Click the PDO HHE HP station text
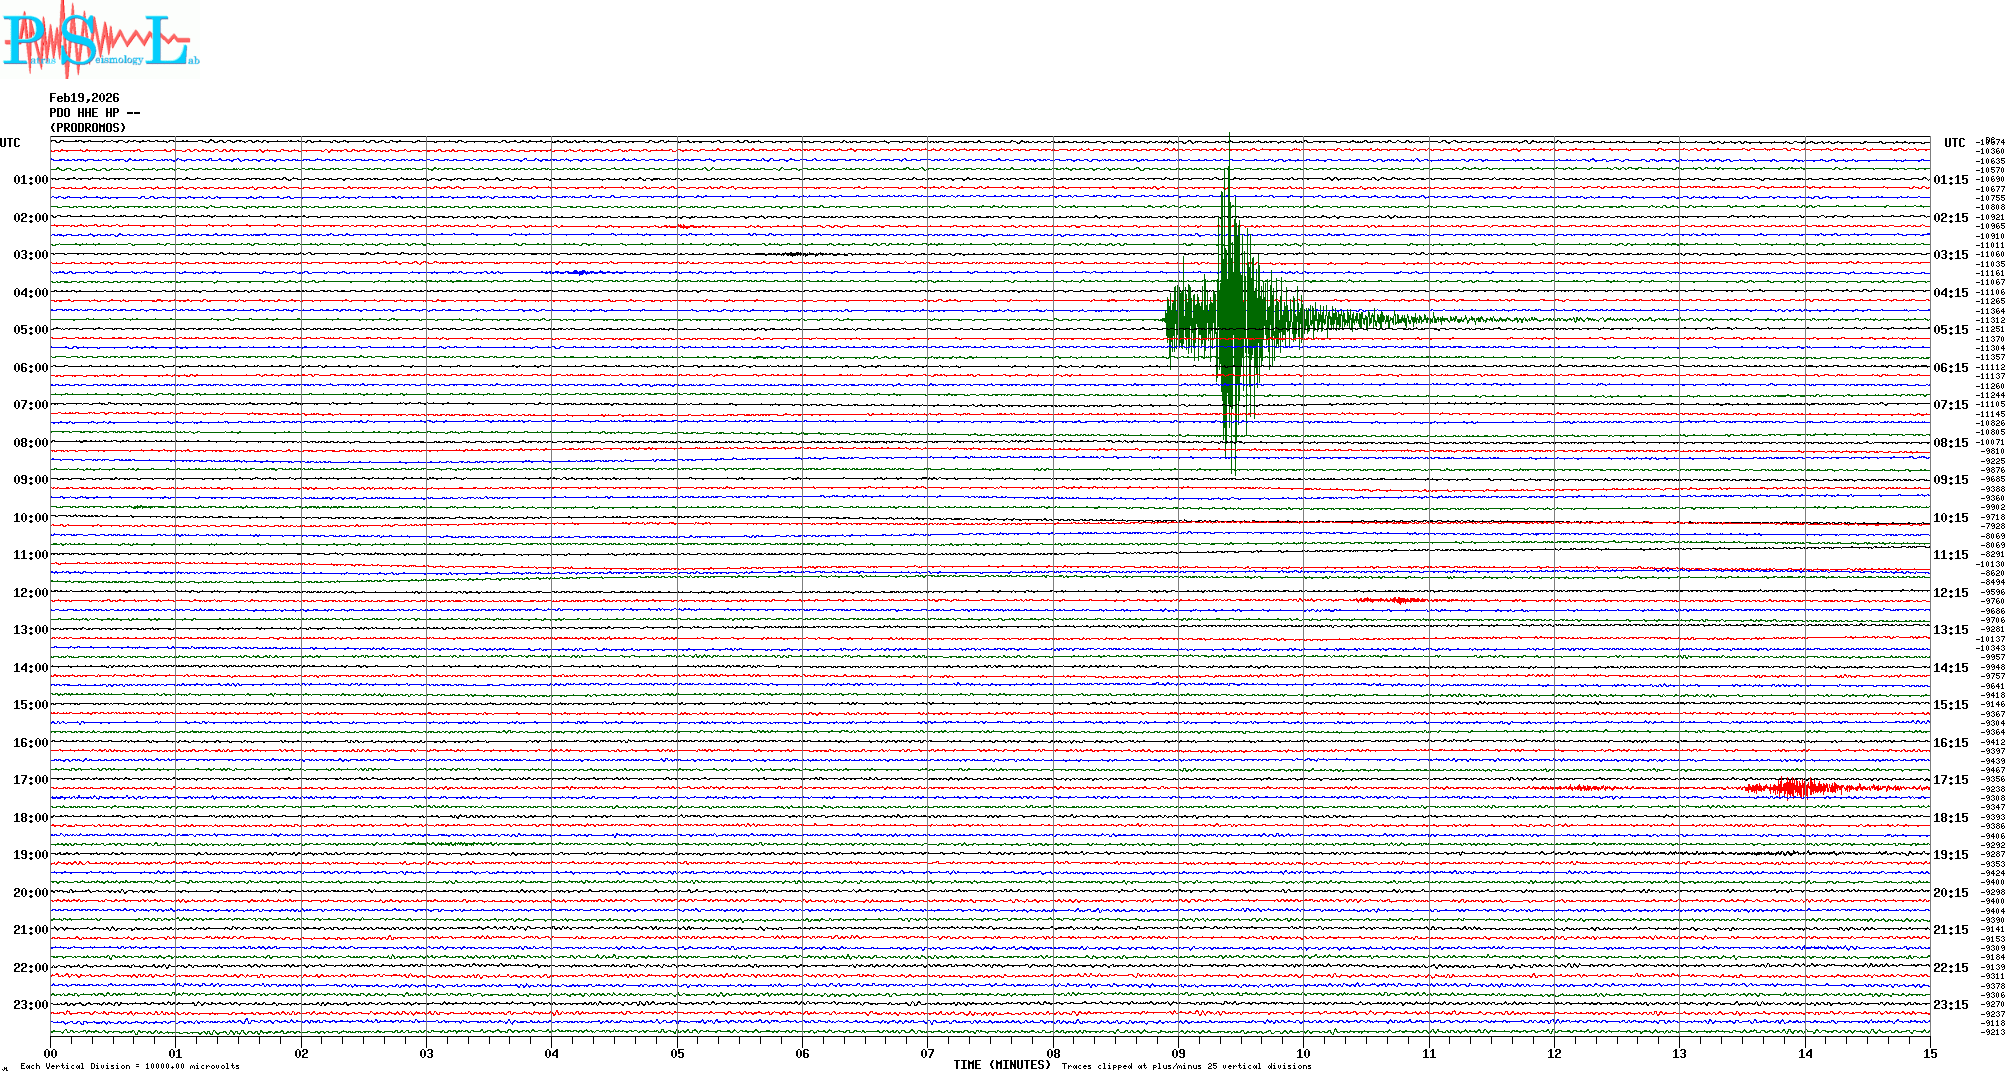 click(x=94, y=113)
